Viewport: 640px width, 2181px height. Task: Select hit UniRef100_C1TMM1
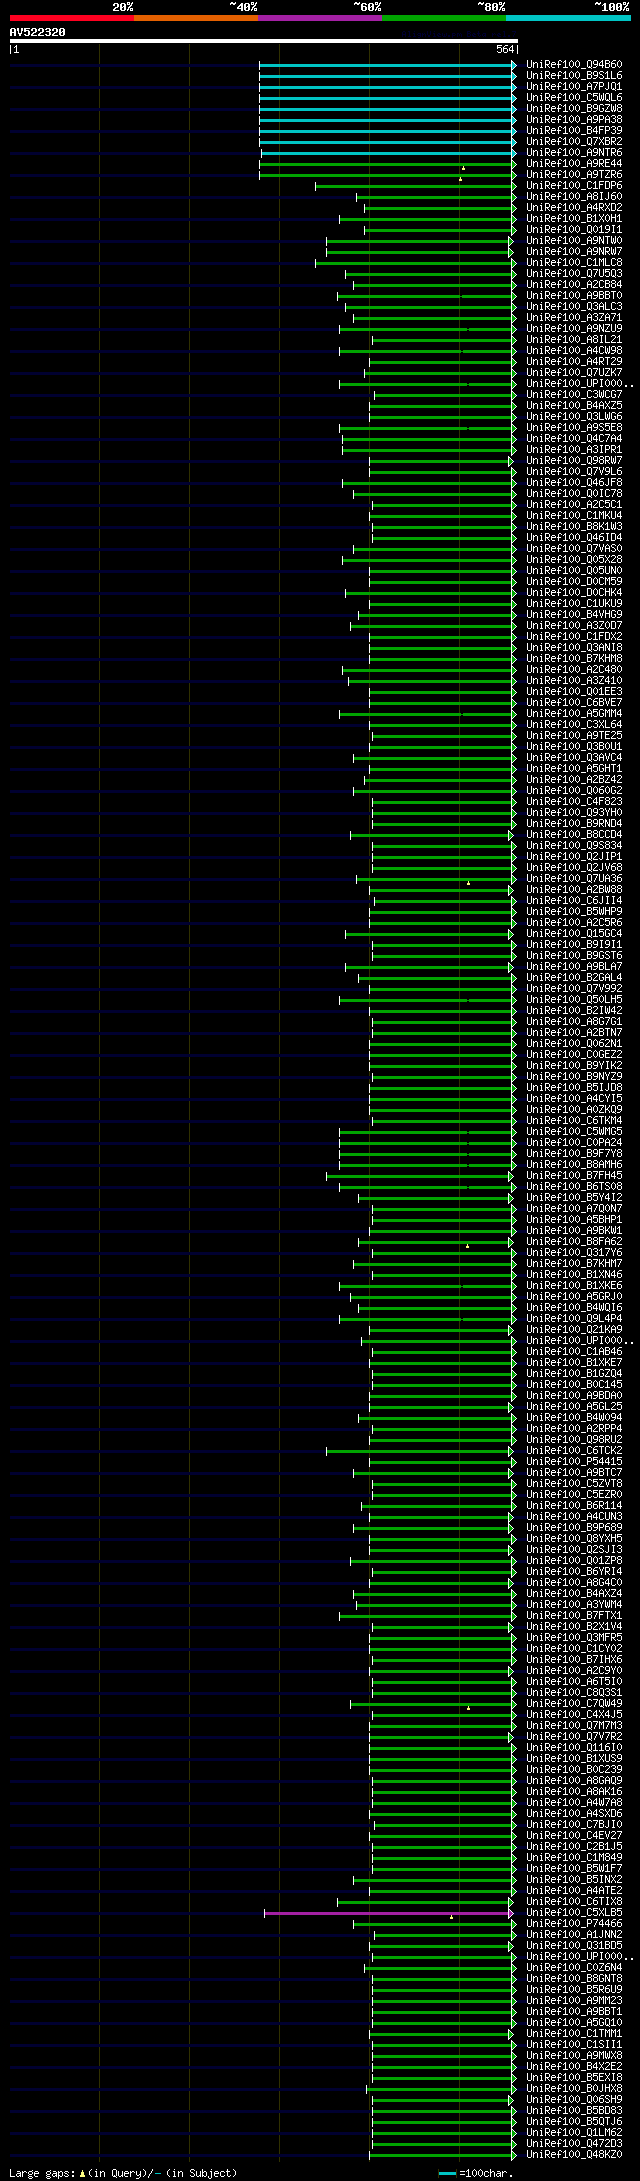(x=574, y=2034)
